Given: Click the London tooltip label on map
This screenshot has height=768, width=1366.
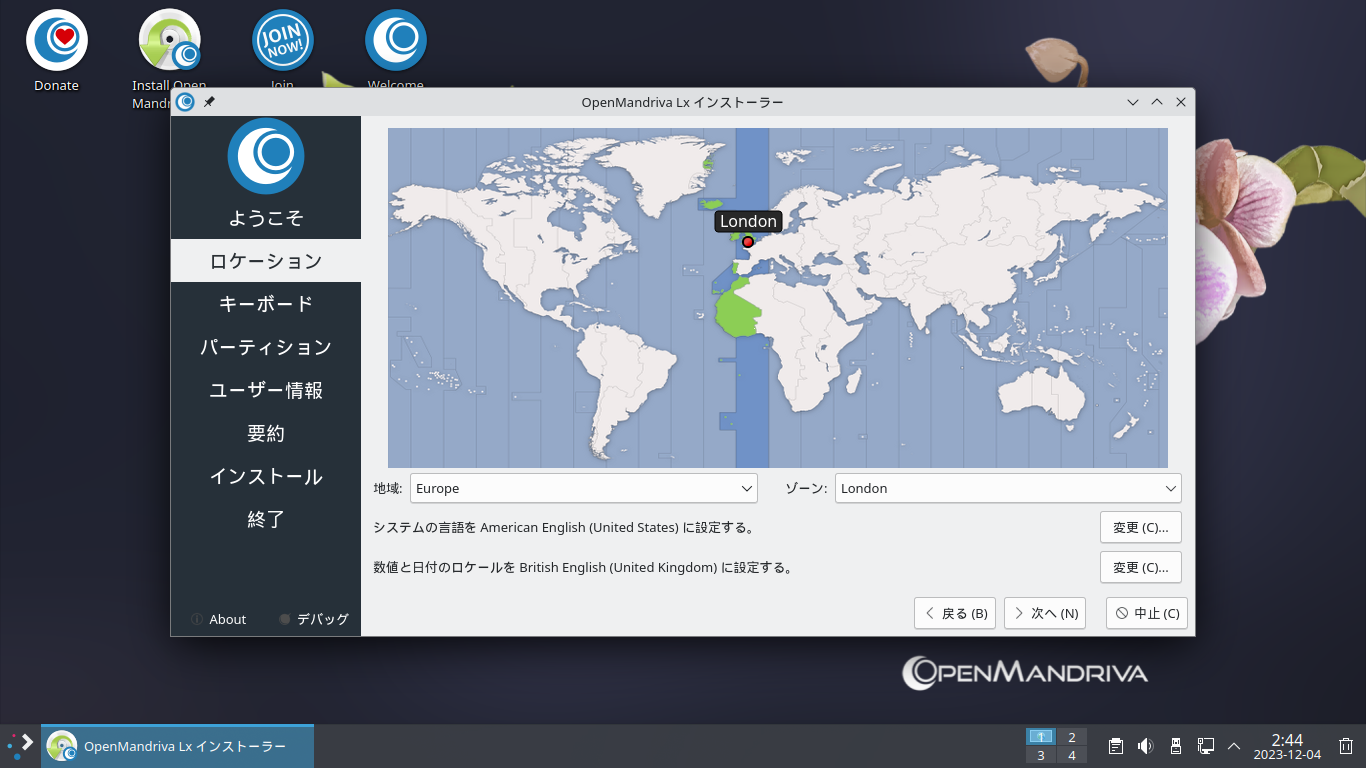Looking at the screenshot, I should (x=748, y=221).
